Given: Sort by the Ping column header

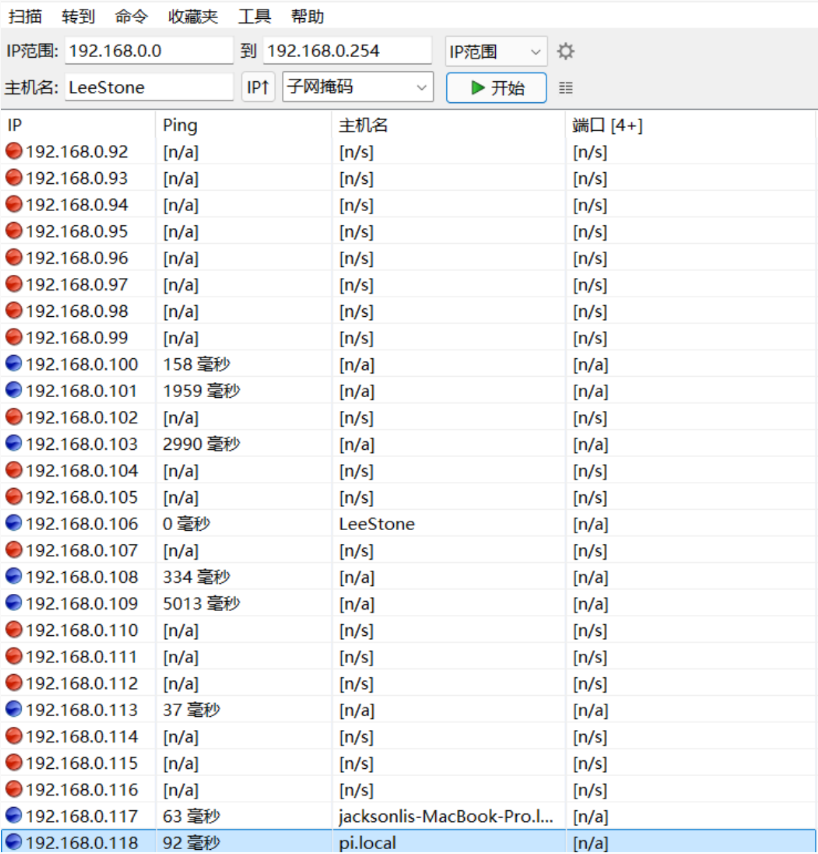Looking at the screenshot, I should point(244,125).
